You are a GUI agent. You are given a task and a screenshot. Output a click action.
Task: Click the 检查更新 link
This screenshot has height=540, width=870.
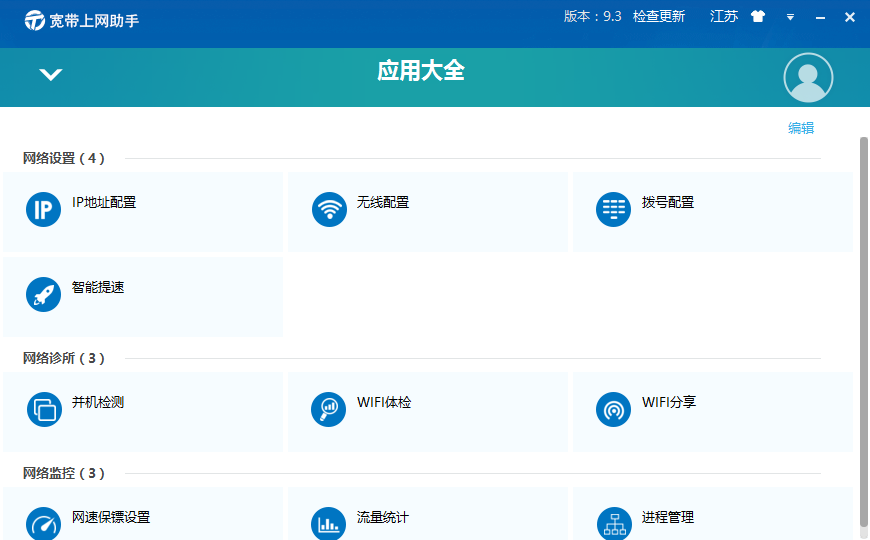[659, 17]
